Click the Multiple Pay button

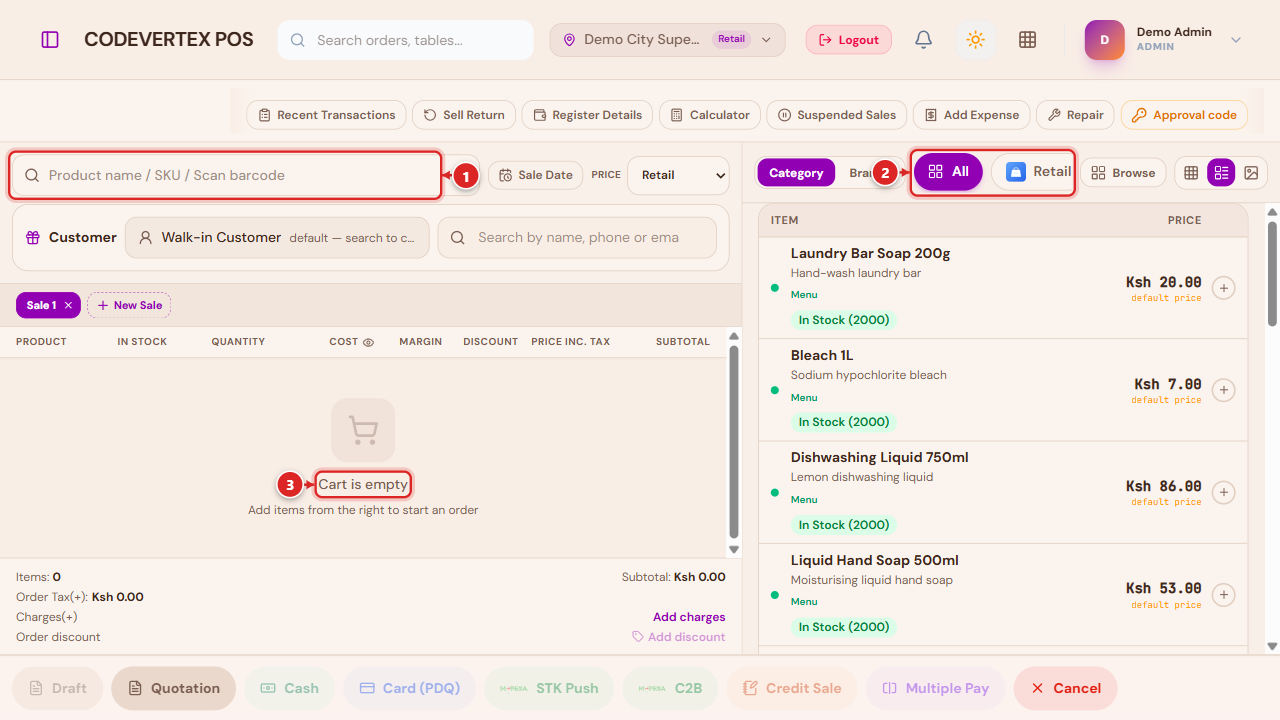click(935, 688)
